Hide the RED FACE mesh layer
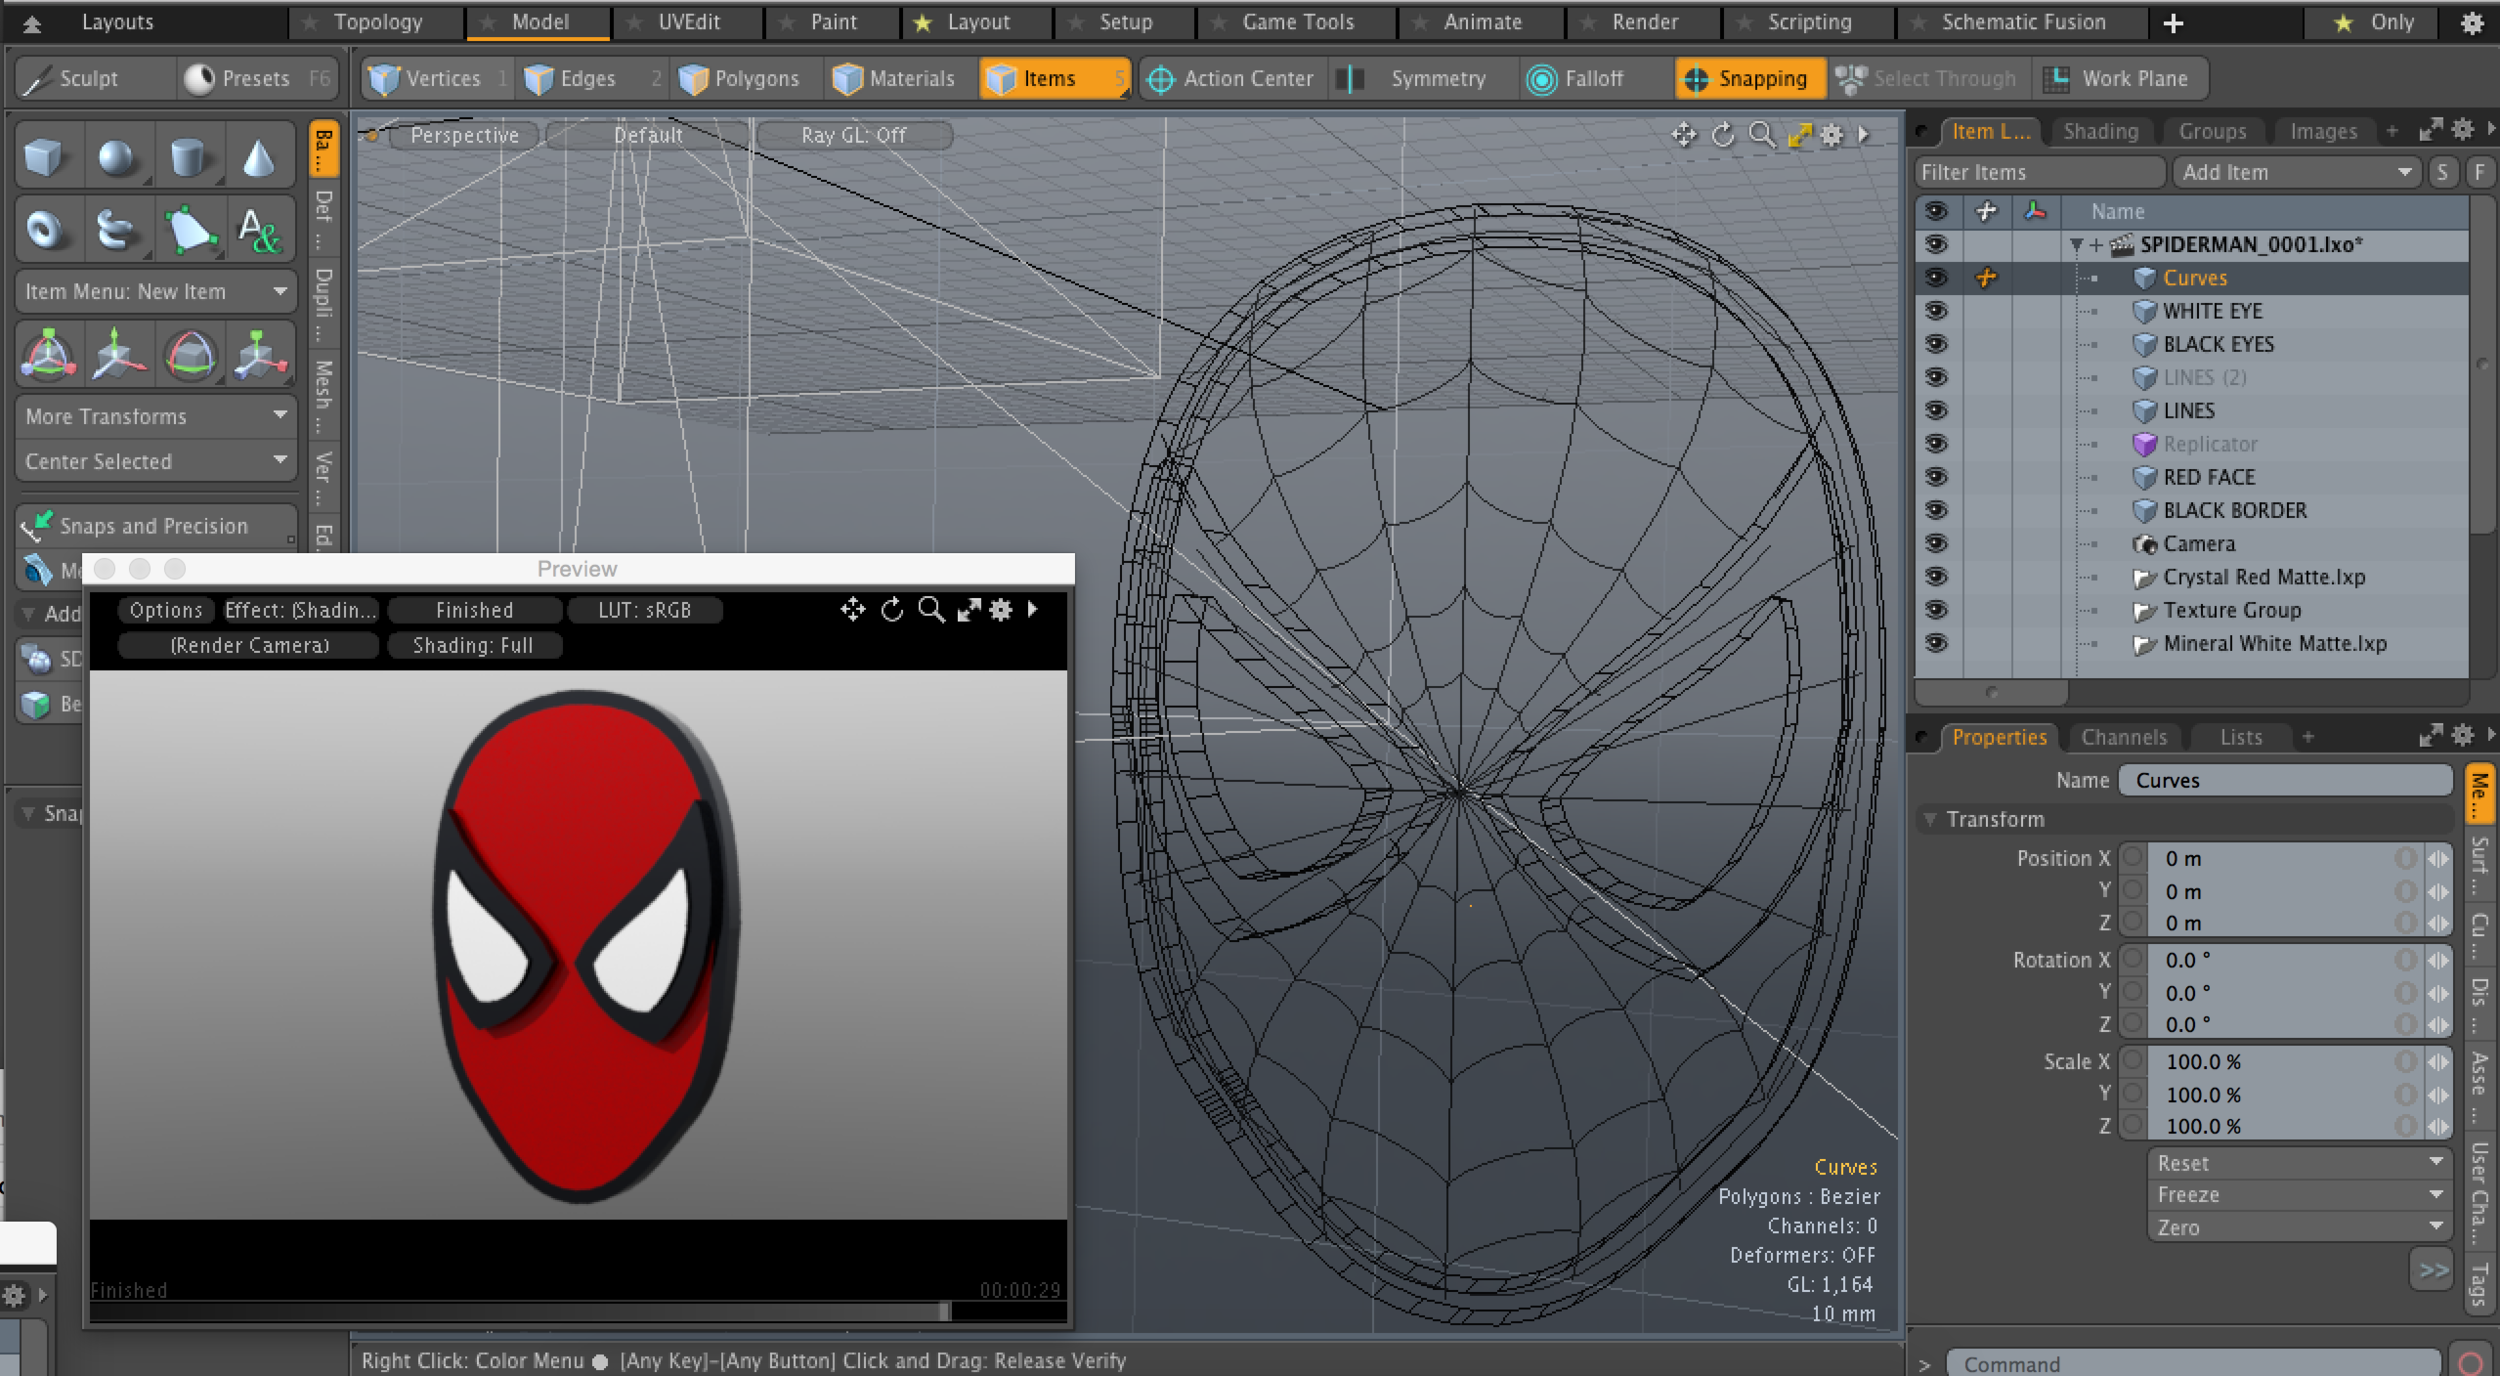The width and height of the screenshot is (2500, 1376). (x=1938, y=477)
